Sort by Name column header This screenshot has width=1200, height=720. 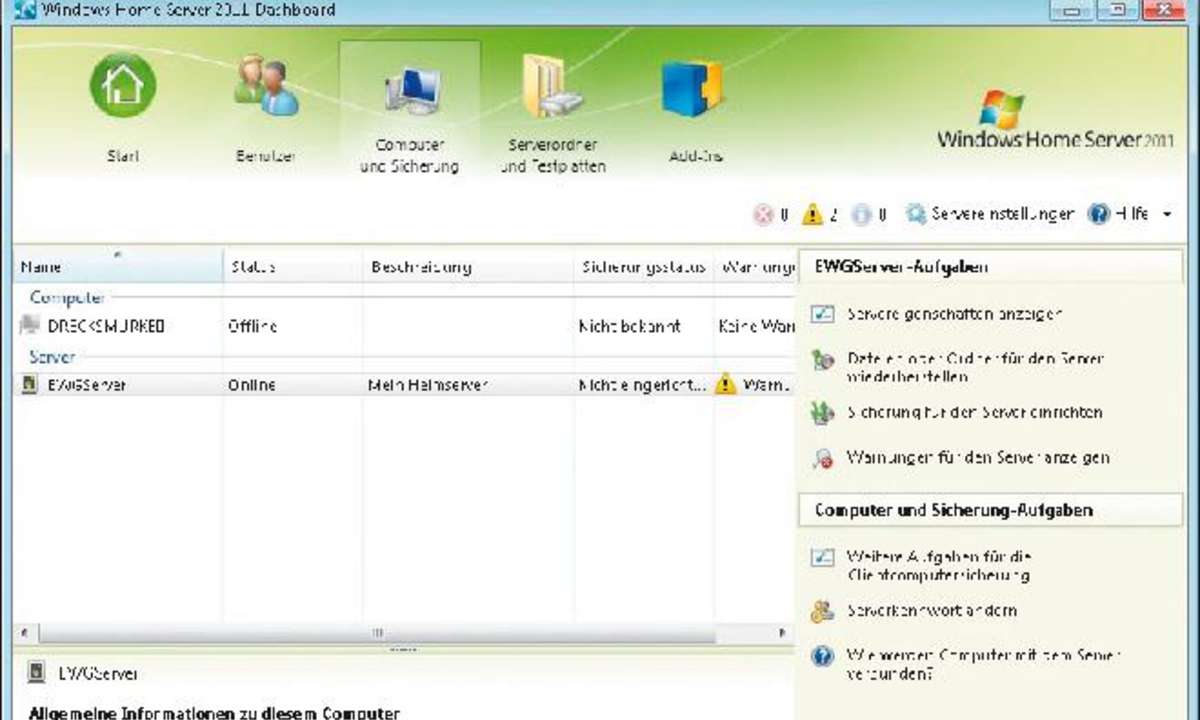click(x=118, y=267)
